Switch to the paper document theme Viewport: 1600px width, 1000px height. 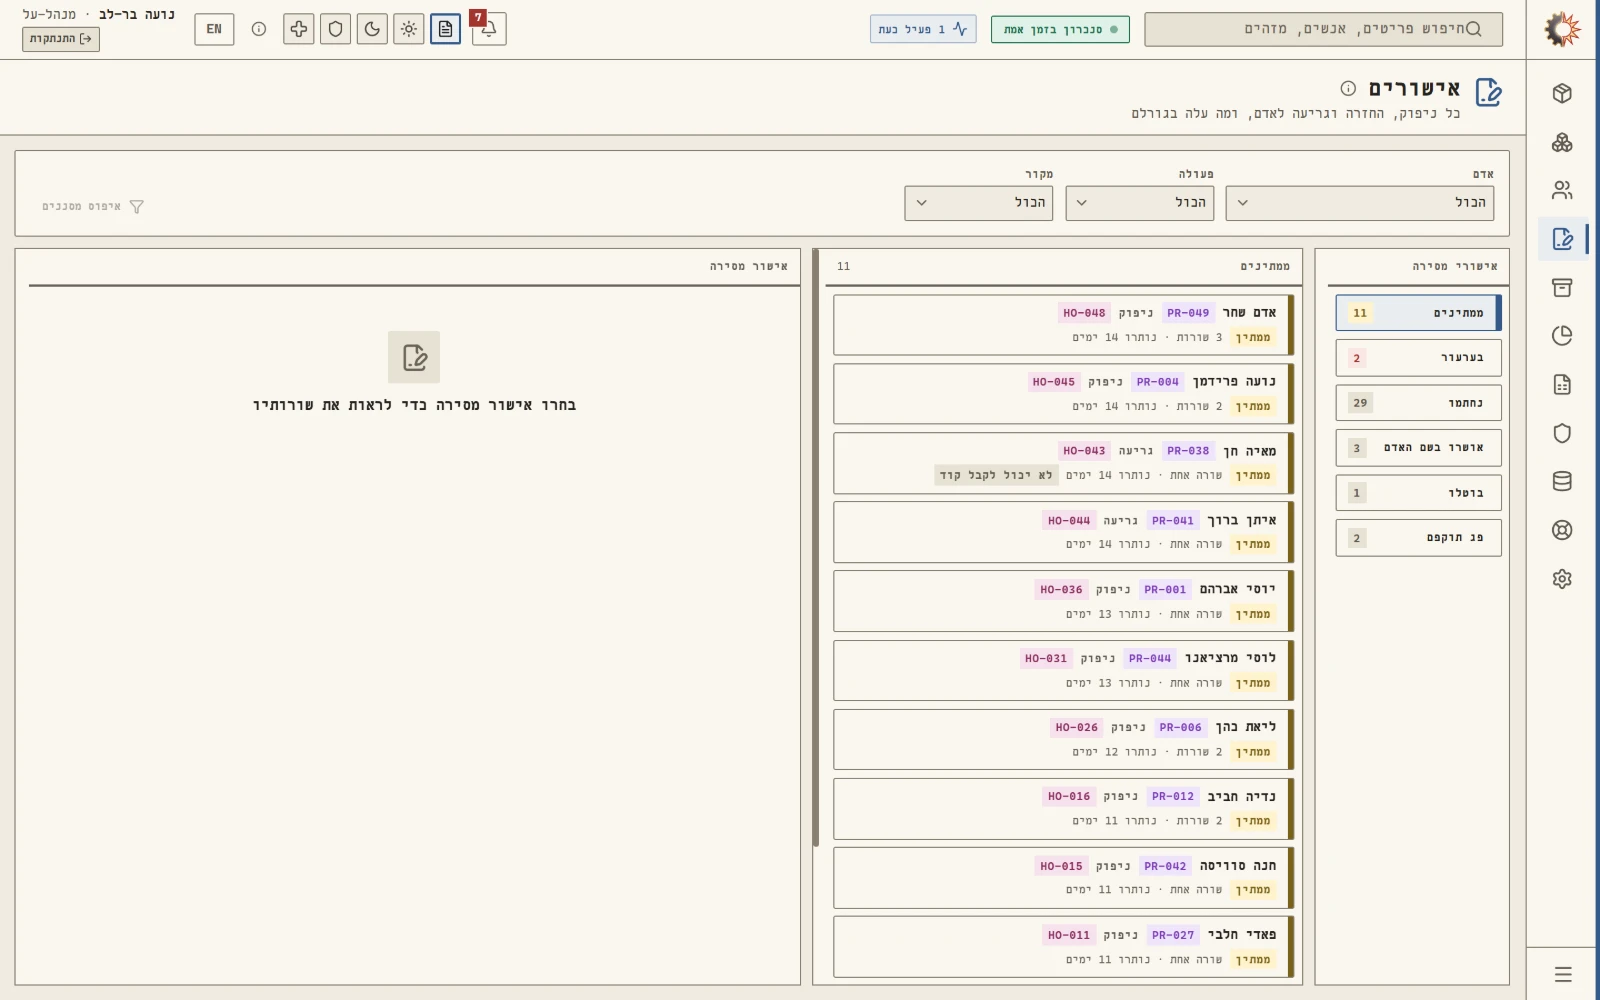coord(446,29)
